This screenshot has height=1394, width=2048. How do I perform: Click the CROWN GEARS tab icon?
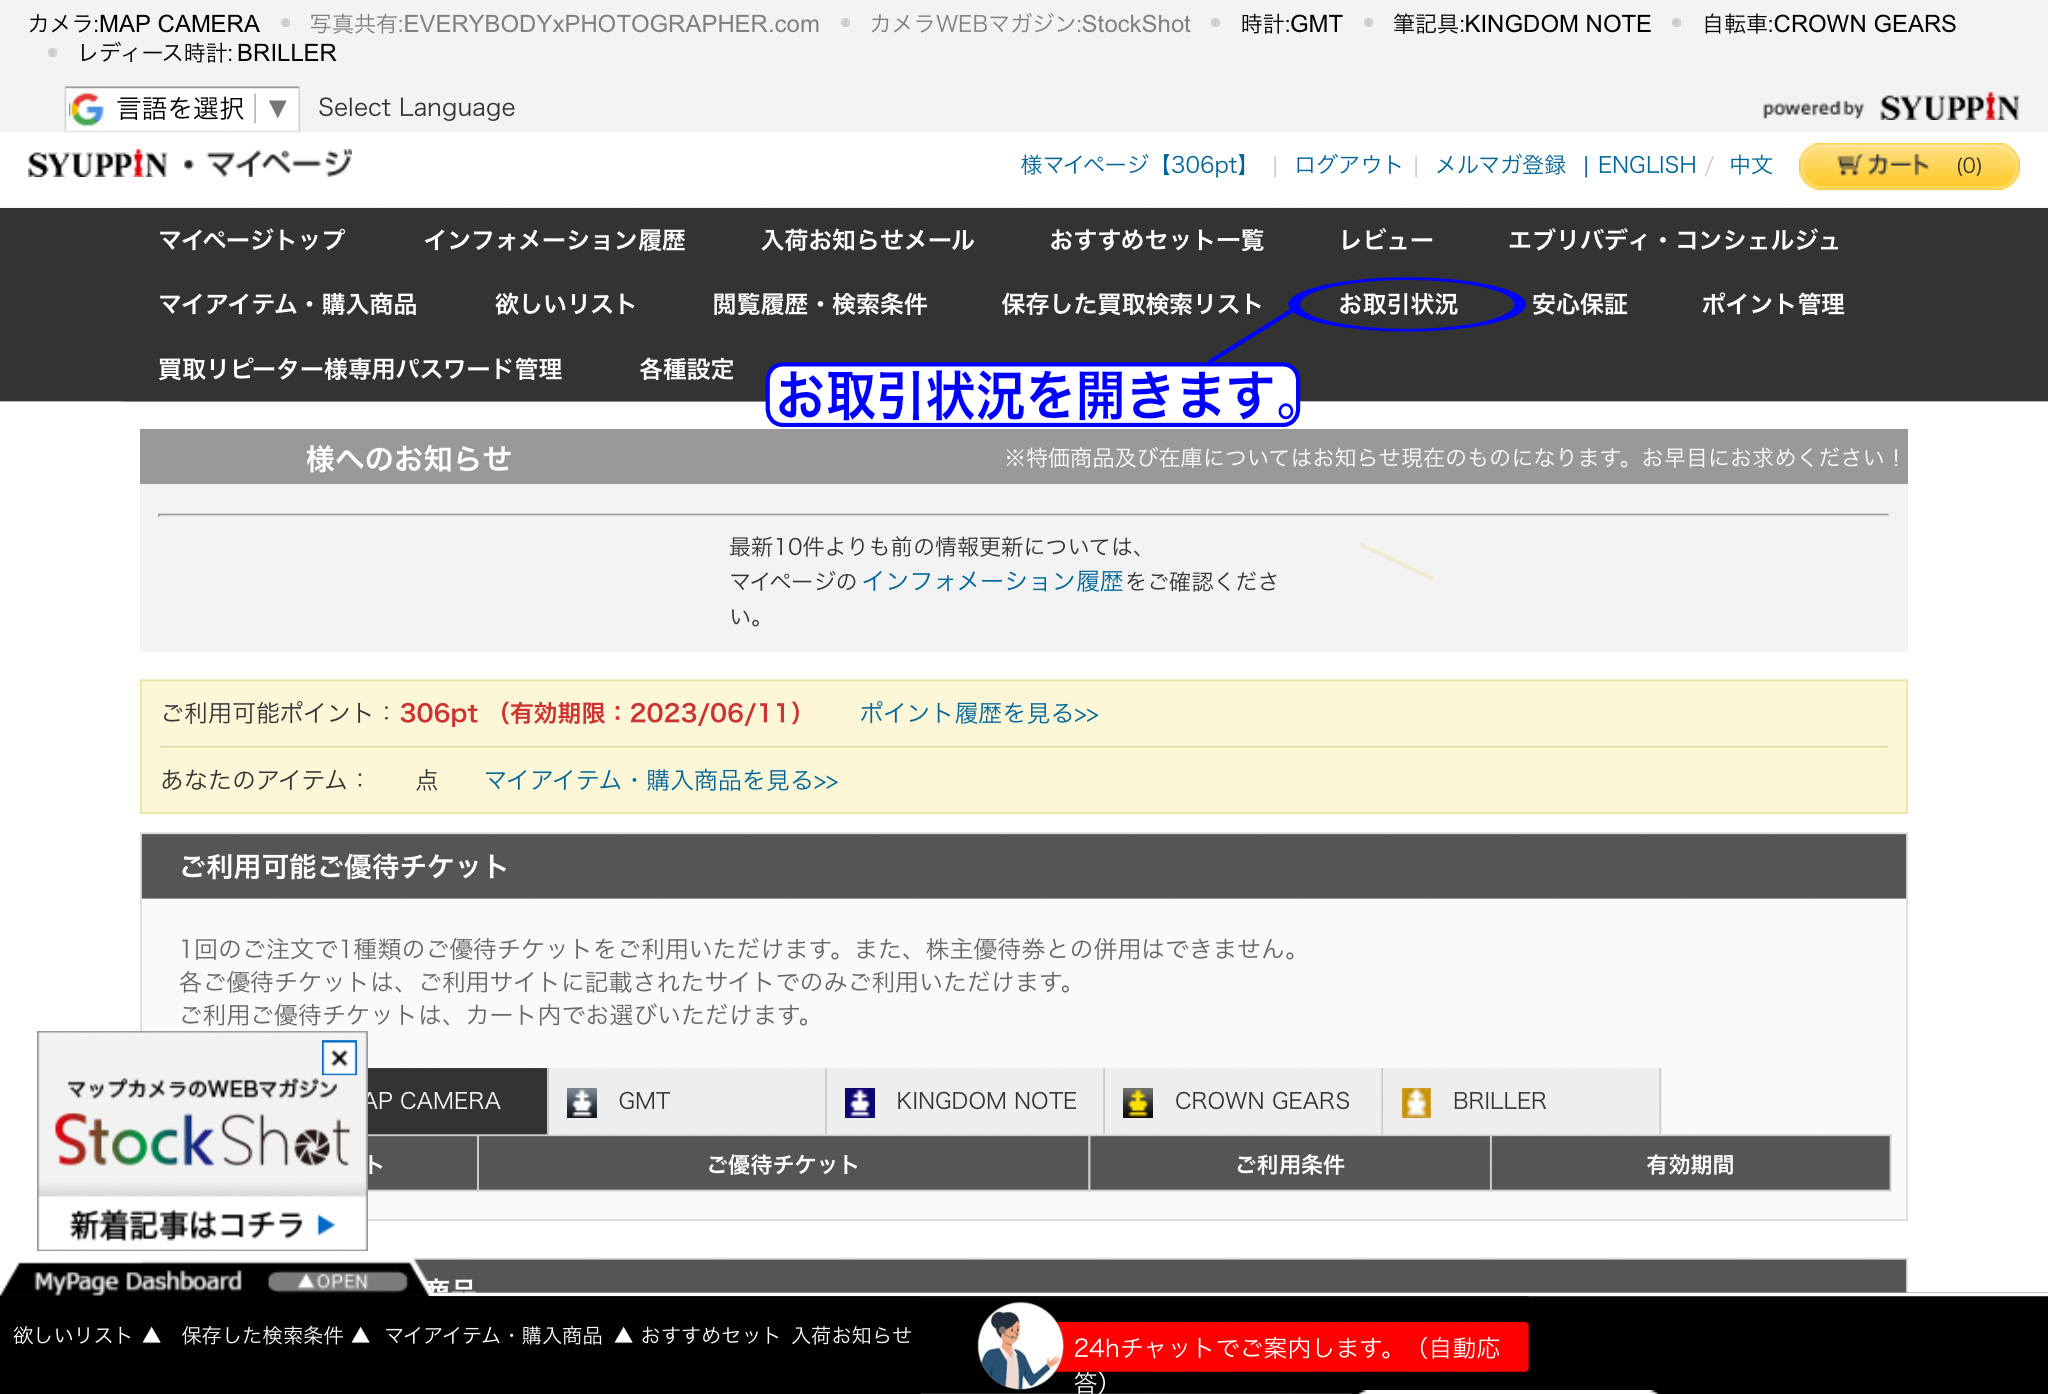1138,1102
